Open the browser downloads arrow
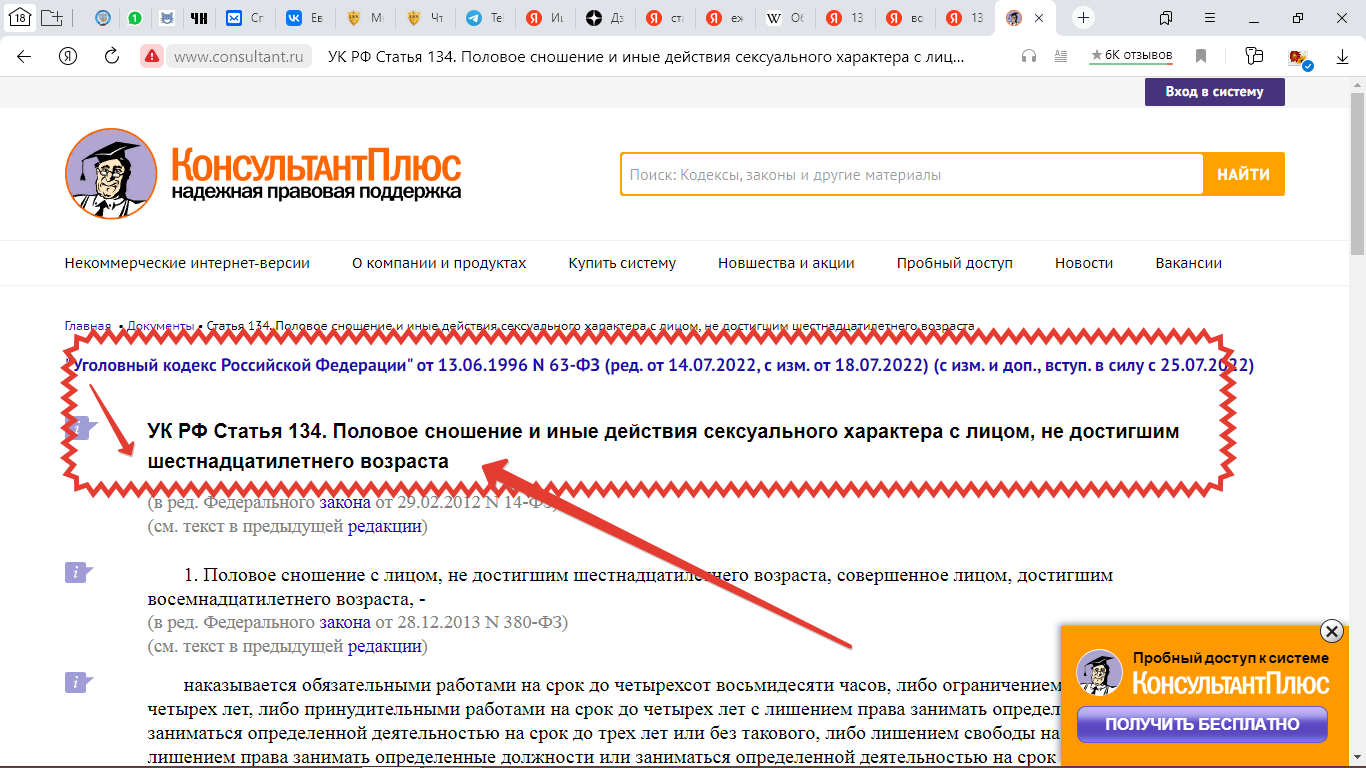Image resolution: width=1366 pixels, height=768 pixels. pos(1343,57)
